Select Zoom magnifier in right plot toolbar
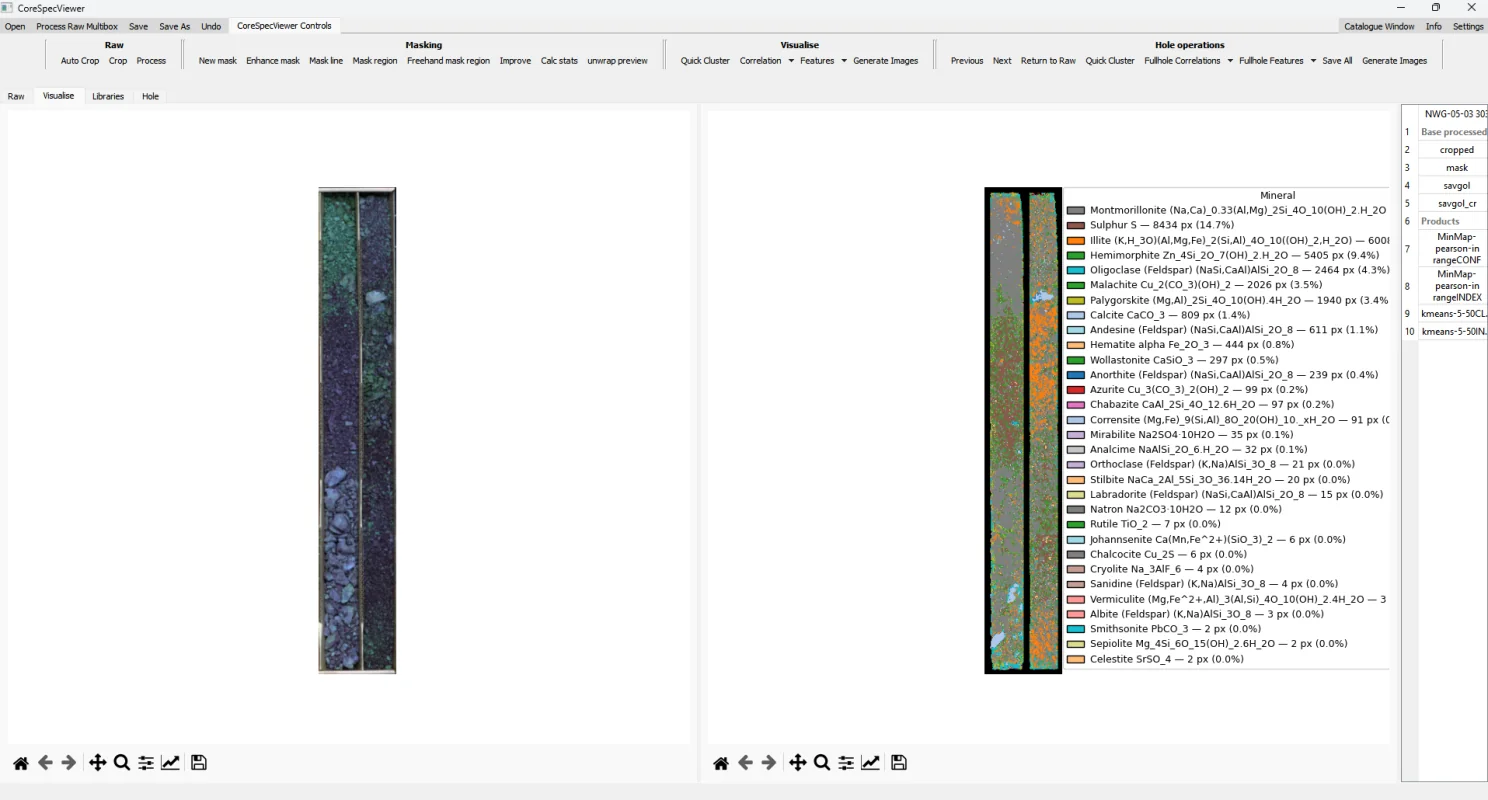Viewport: 1488px width, 800px height. (822, 763)
